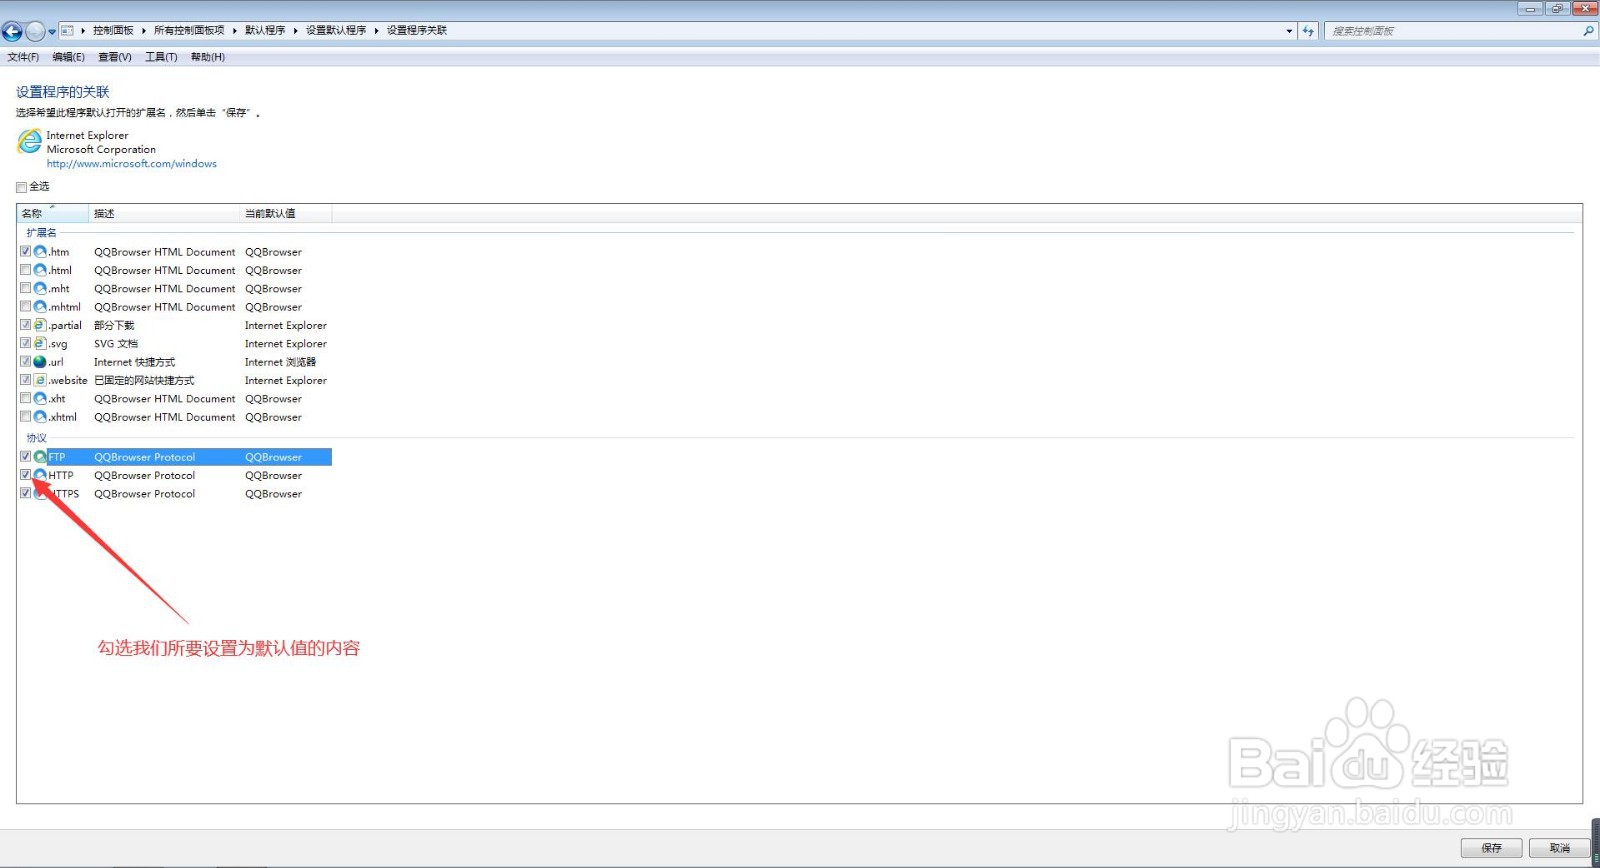
Task: Expand arrow after 默认程序 breadcrumb
Action: point(296,31)
